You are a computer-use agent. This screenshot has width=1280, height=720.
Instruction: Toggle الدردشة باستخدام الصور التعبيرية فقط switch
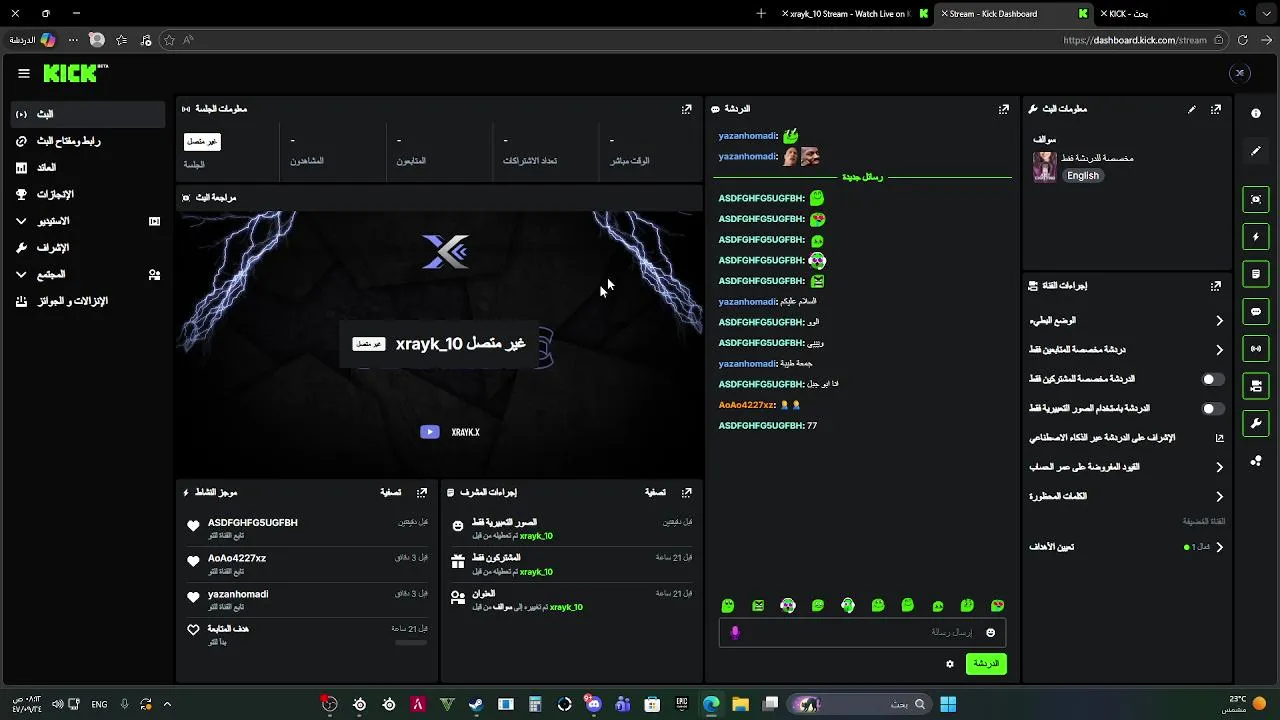pyautogui.click(x=1213, y=409)
